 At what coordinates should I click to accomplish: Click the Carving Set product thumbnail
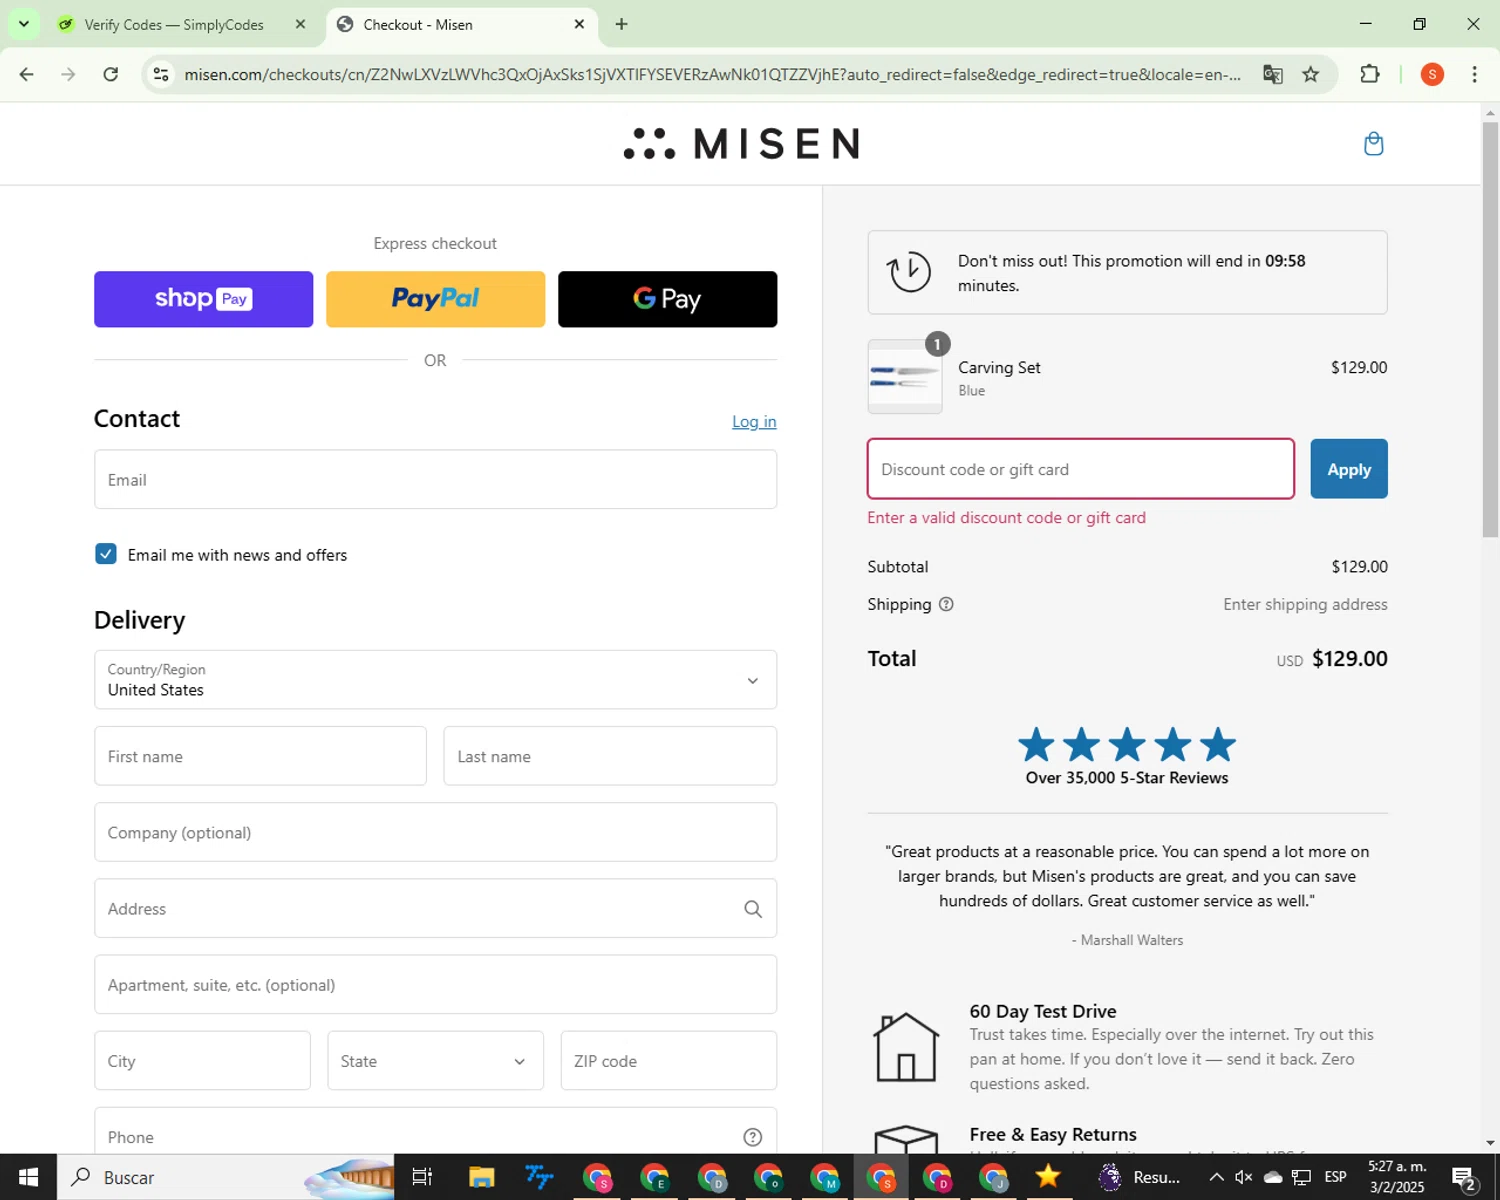pyautogui.click(x=905, y=377)
